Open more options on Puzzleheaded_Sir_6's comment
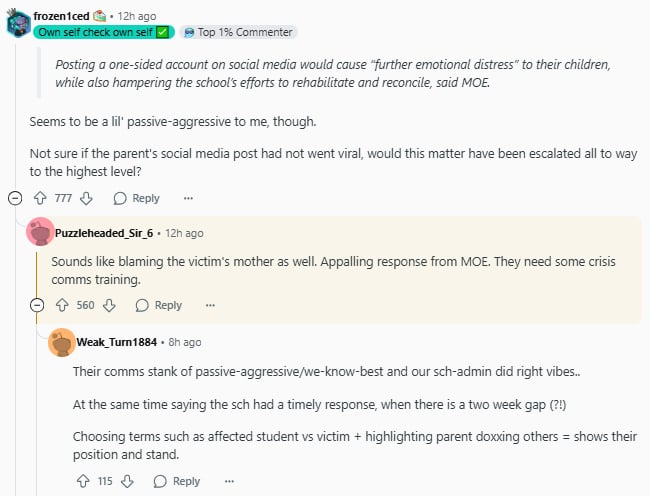650x496 pixels. click(210, 305)
